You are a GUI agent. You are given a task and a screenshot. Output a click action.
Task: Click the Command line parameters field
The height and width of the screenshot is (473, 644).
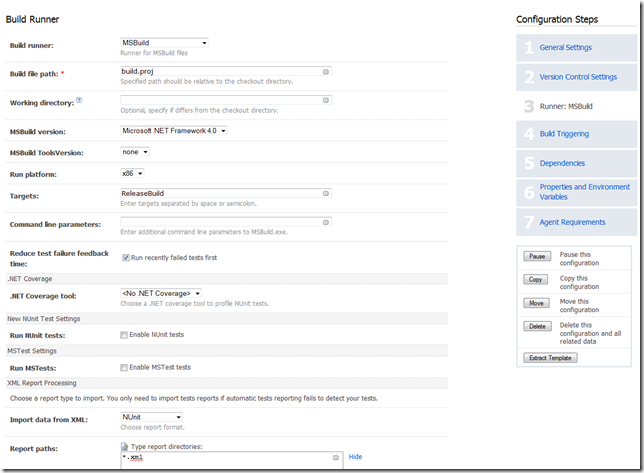[225, 222]
